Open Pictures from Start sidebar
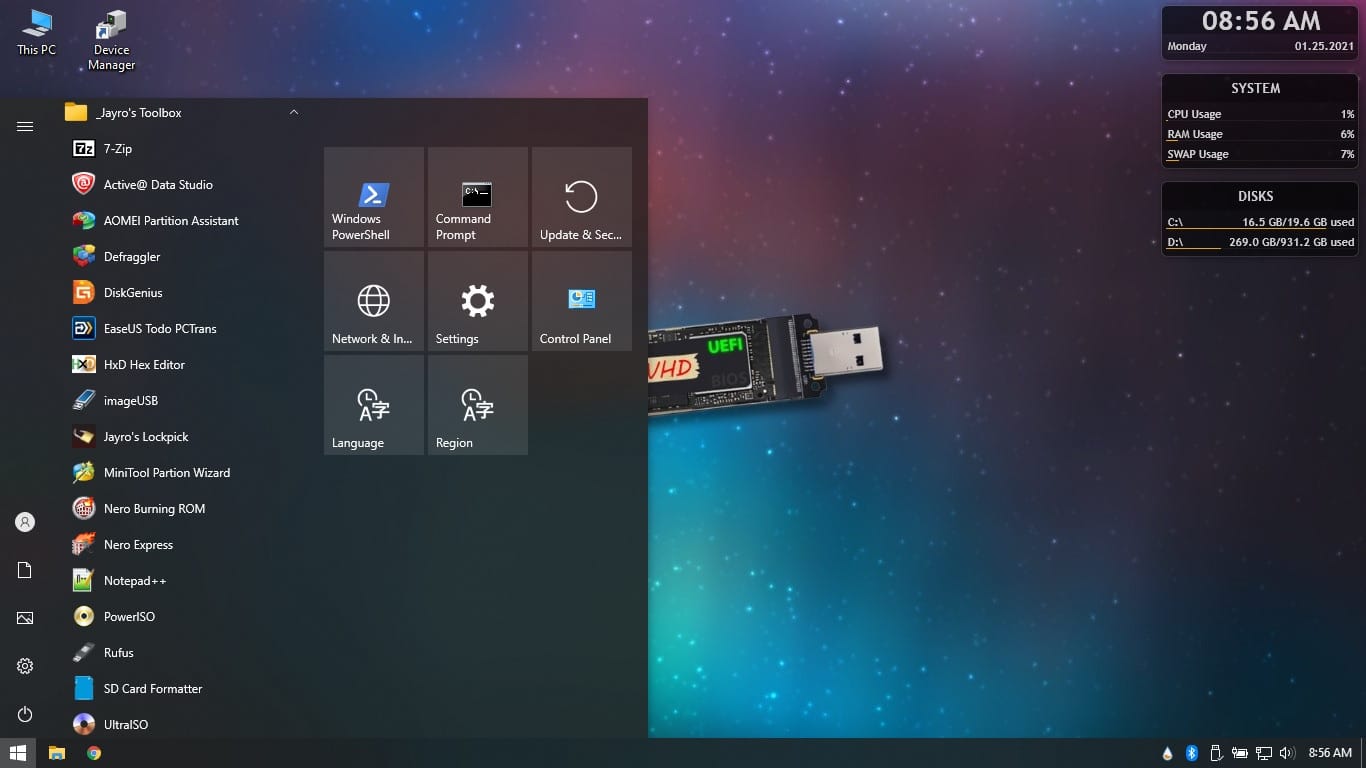Screen dimensions: 1366x768 tap(25, 618)
